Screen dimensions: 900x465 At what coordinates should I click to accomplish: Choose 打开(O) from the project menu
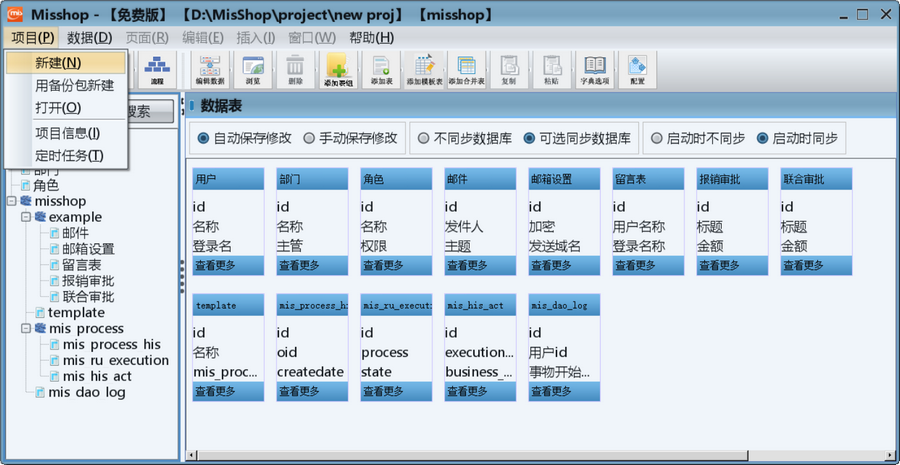click(65, 108)
